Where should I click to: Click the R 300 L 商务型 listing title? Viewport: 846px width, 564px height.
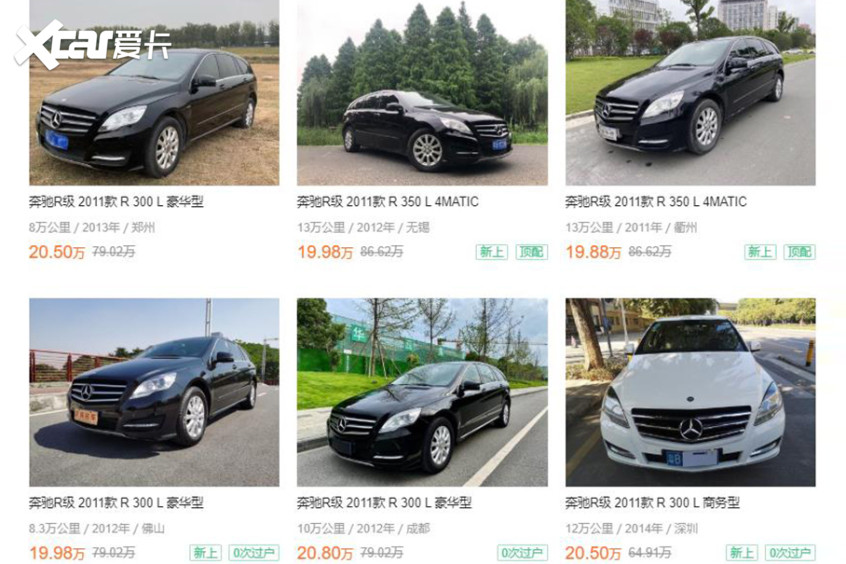point(652,503)
